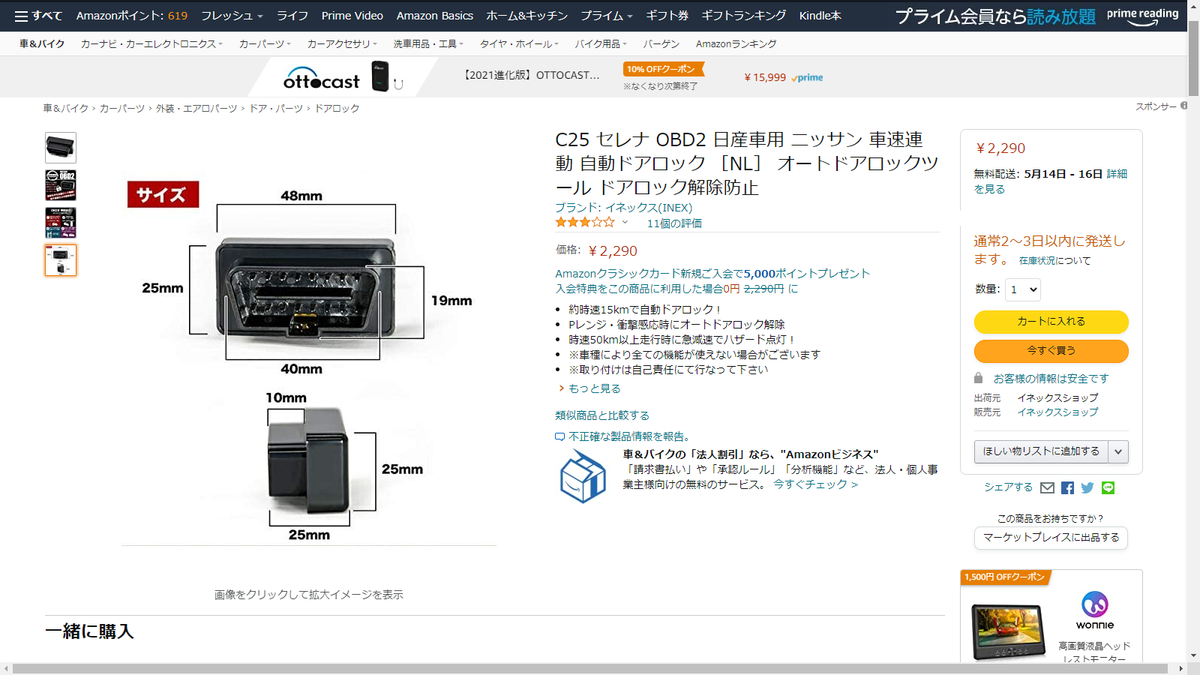Open プライム nav dropdown

click(607, 16)
